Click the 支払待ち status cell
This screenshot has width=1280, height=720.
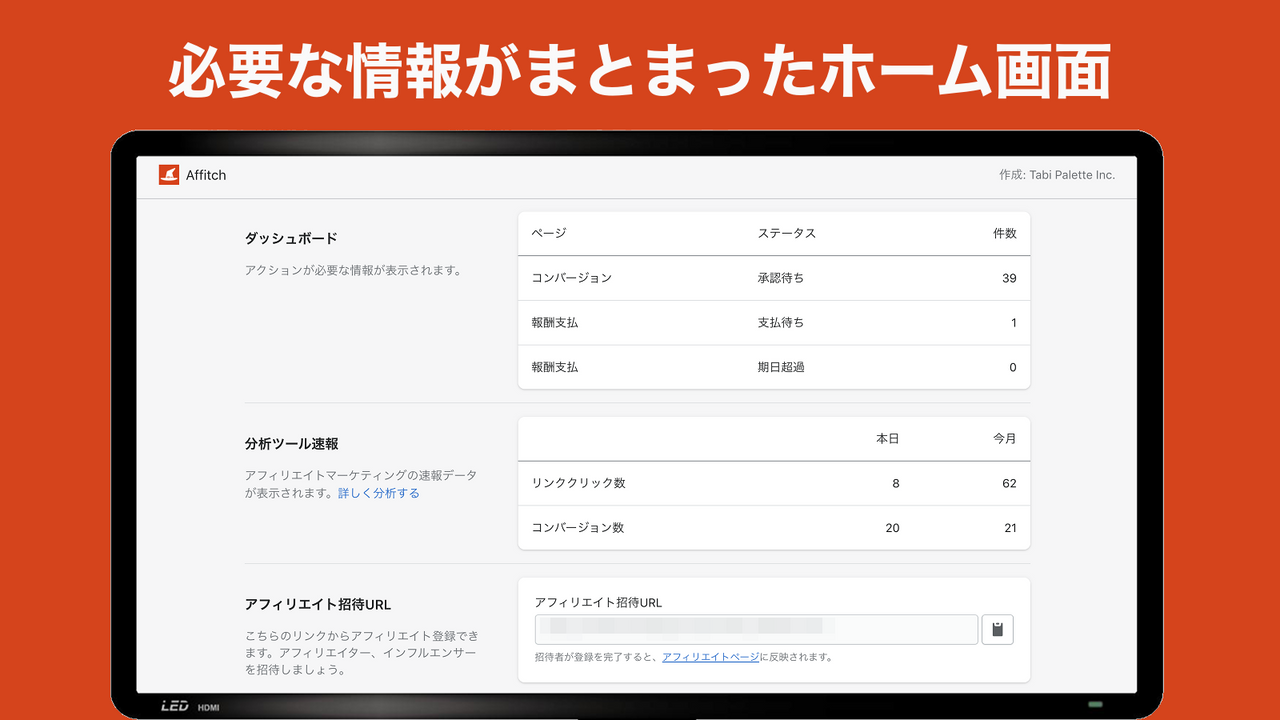(x=781, y=323)
